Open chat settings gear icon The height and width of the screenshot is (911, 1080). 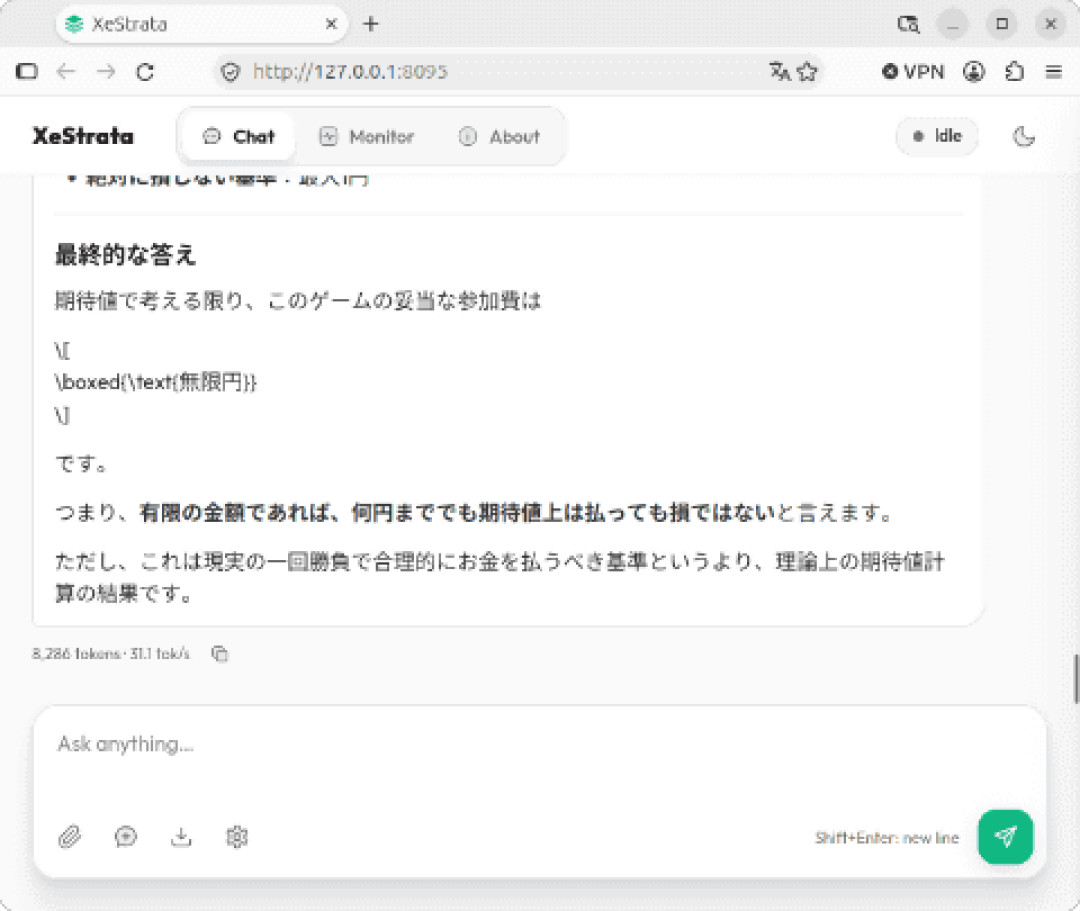click(x=237, y=837)
